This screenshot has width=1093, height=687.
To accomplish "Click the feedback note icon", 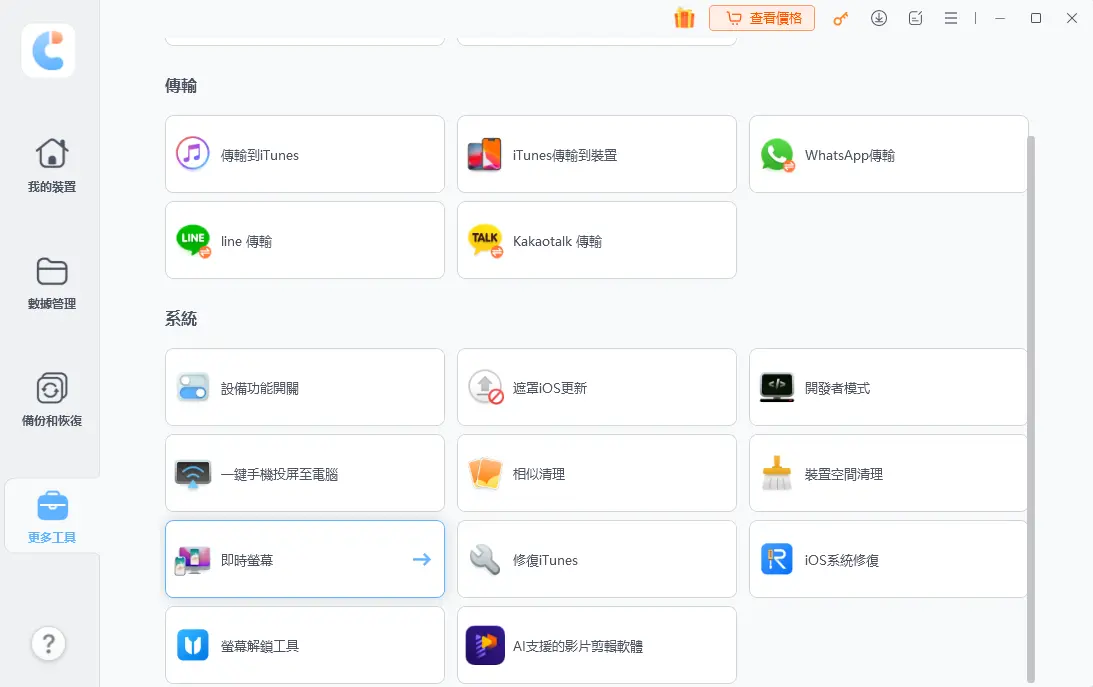I will 915,18.
